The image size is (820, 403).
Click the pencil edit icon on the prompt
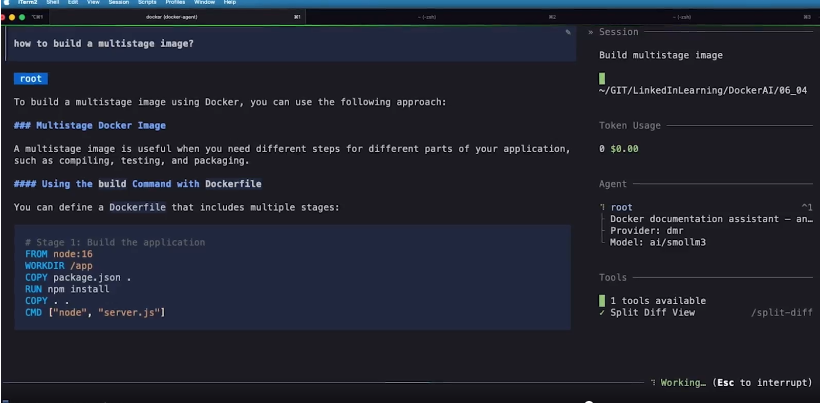point(568,32)
